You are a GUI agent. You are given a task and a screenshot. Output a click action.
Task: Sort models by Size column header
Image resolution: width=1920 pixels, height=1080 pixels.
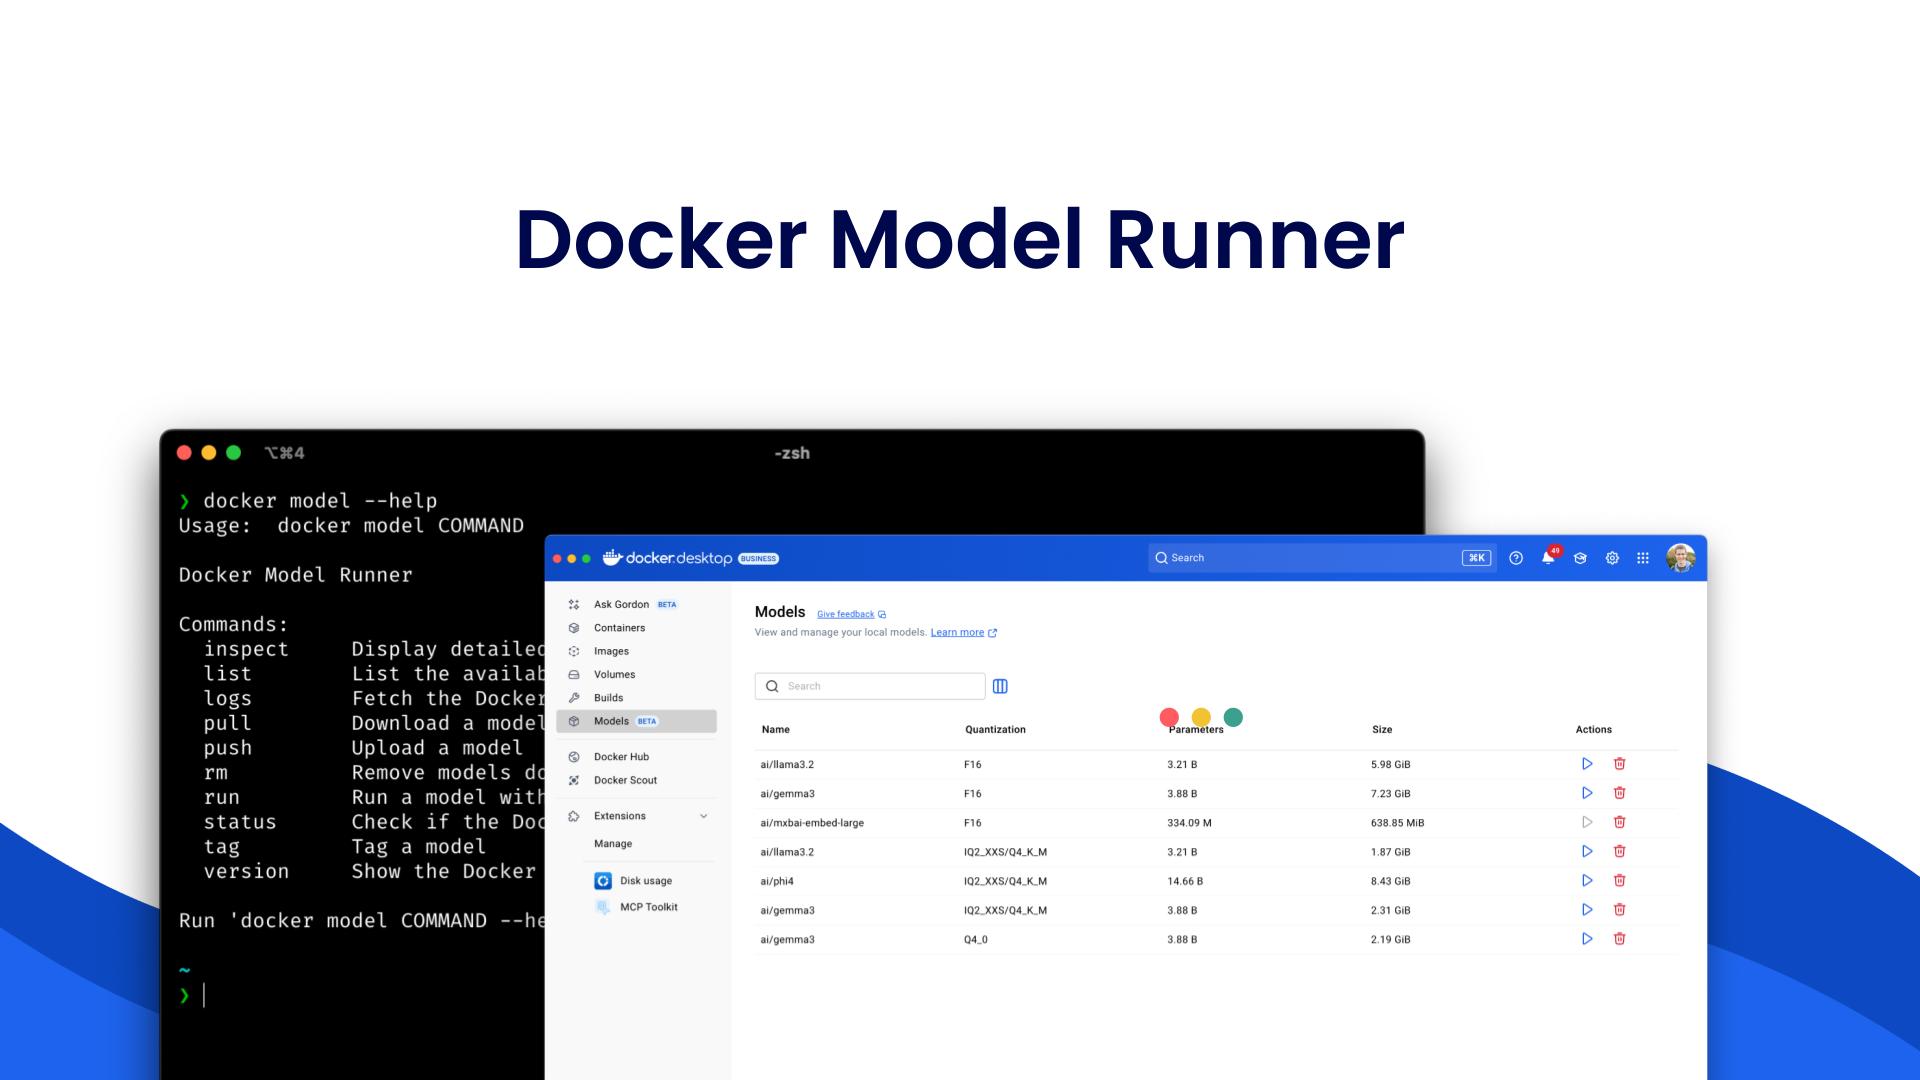click(x=1382, y=730)
